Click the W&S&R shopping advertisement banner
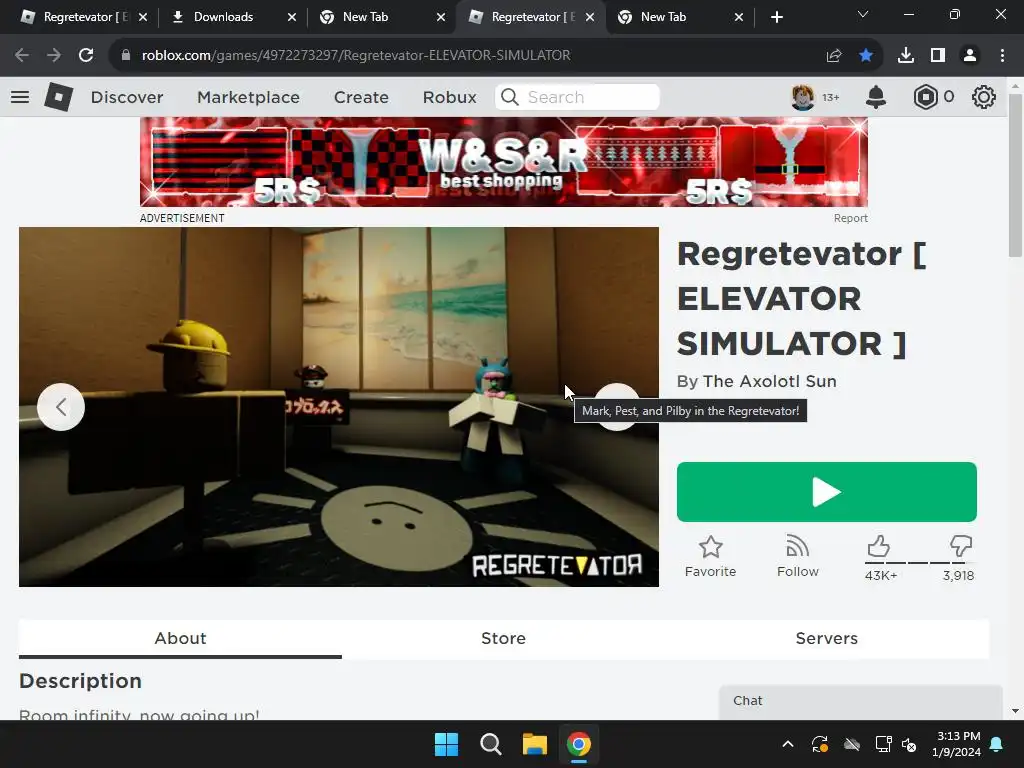1024x768 pixels. (x=504, y=162)
